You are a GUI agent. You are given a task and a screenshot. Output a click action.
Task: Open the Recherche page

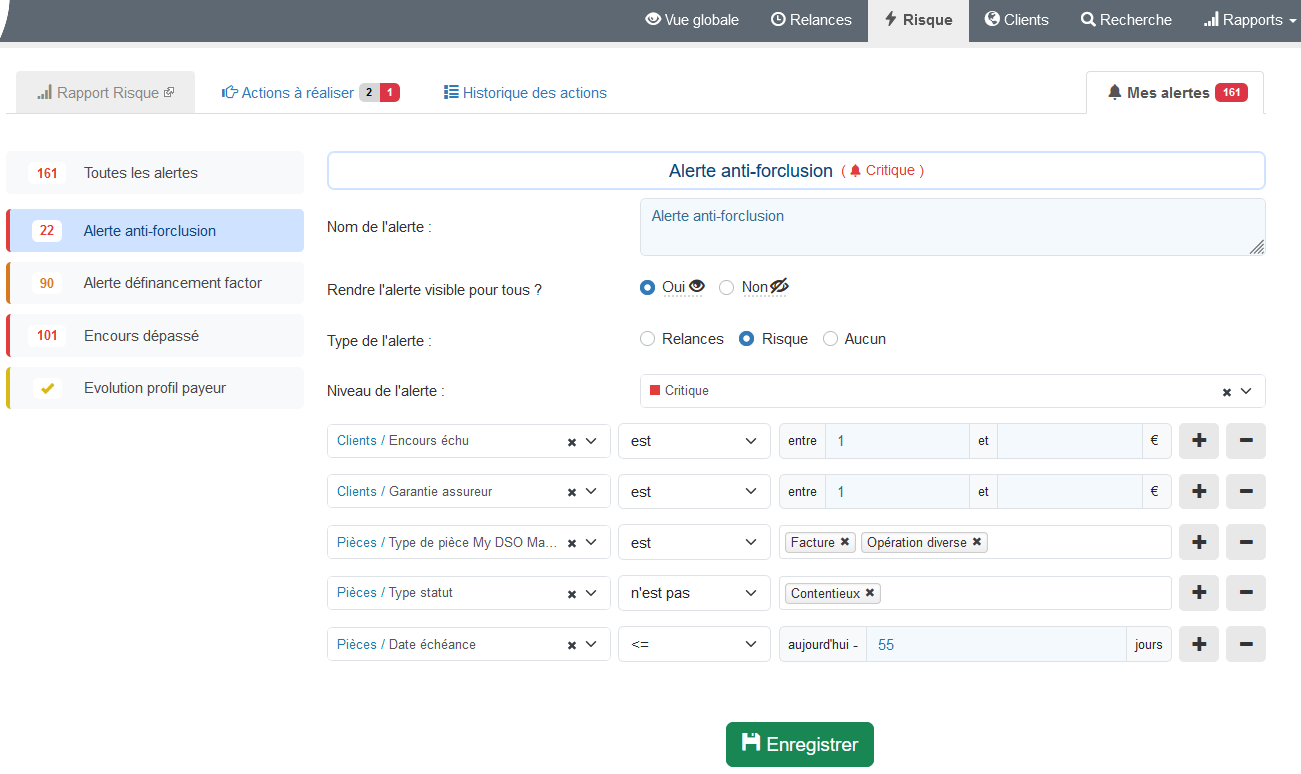[x=1126, y=20]
